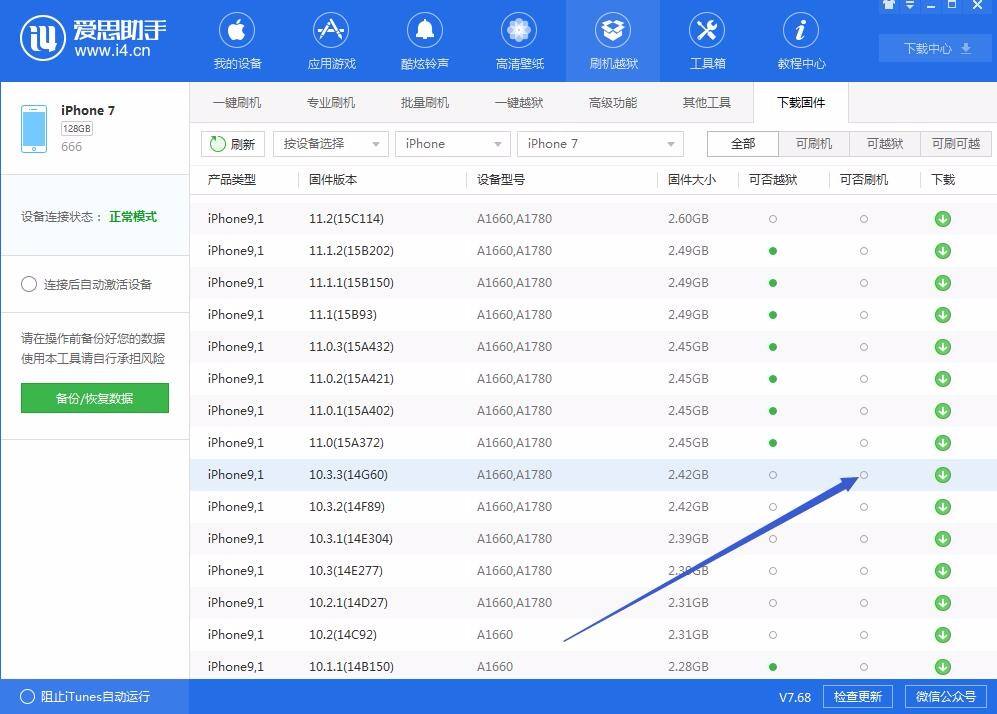The width and height of the screenshot is (997, 714).
Task: Click flashable indicator for 10.2(14C92)
Action: [863, 635]
